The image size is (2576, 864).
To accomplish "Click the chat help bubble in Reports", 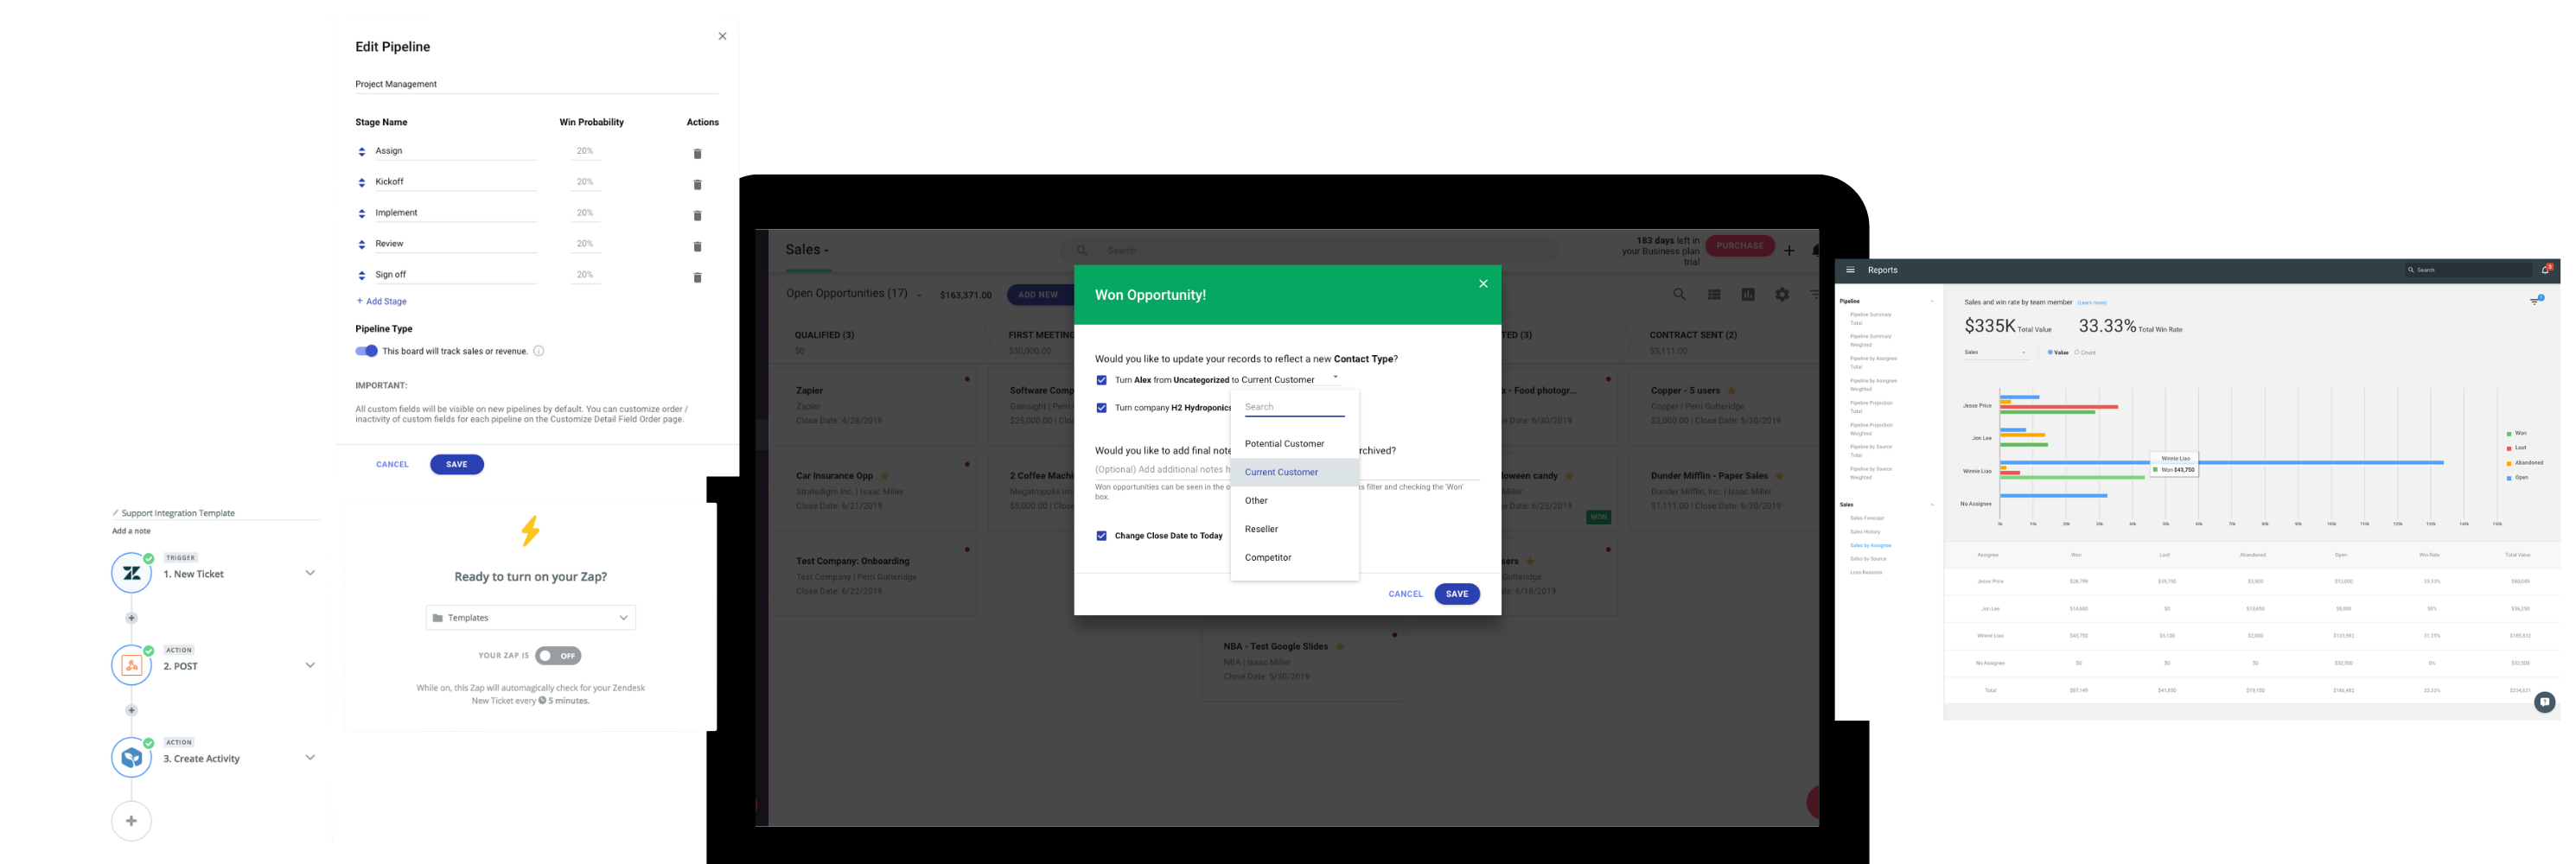I will pos(2545,702).
